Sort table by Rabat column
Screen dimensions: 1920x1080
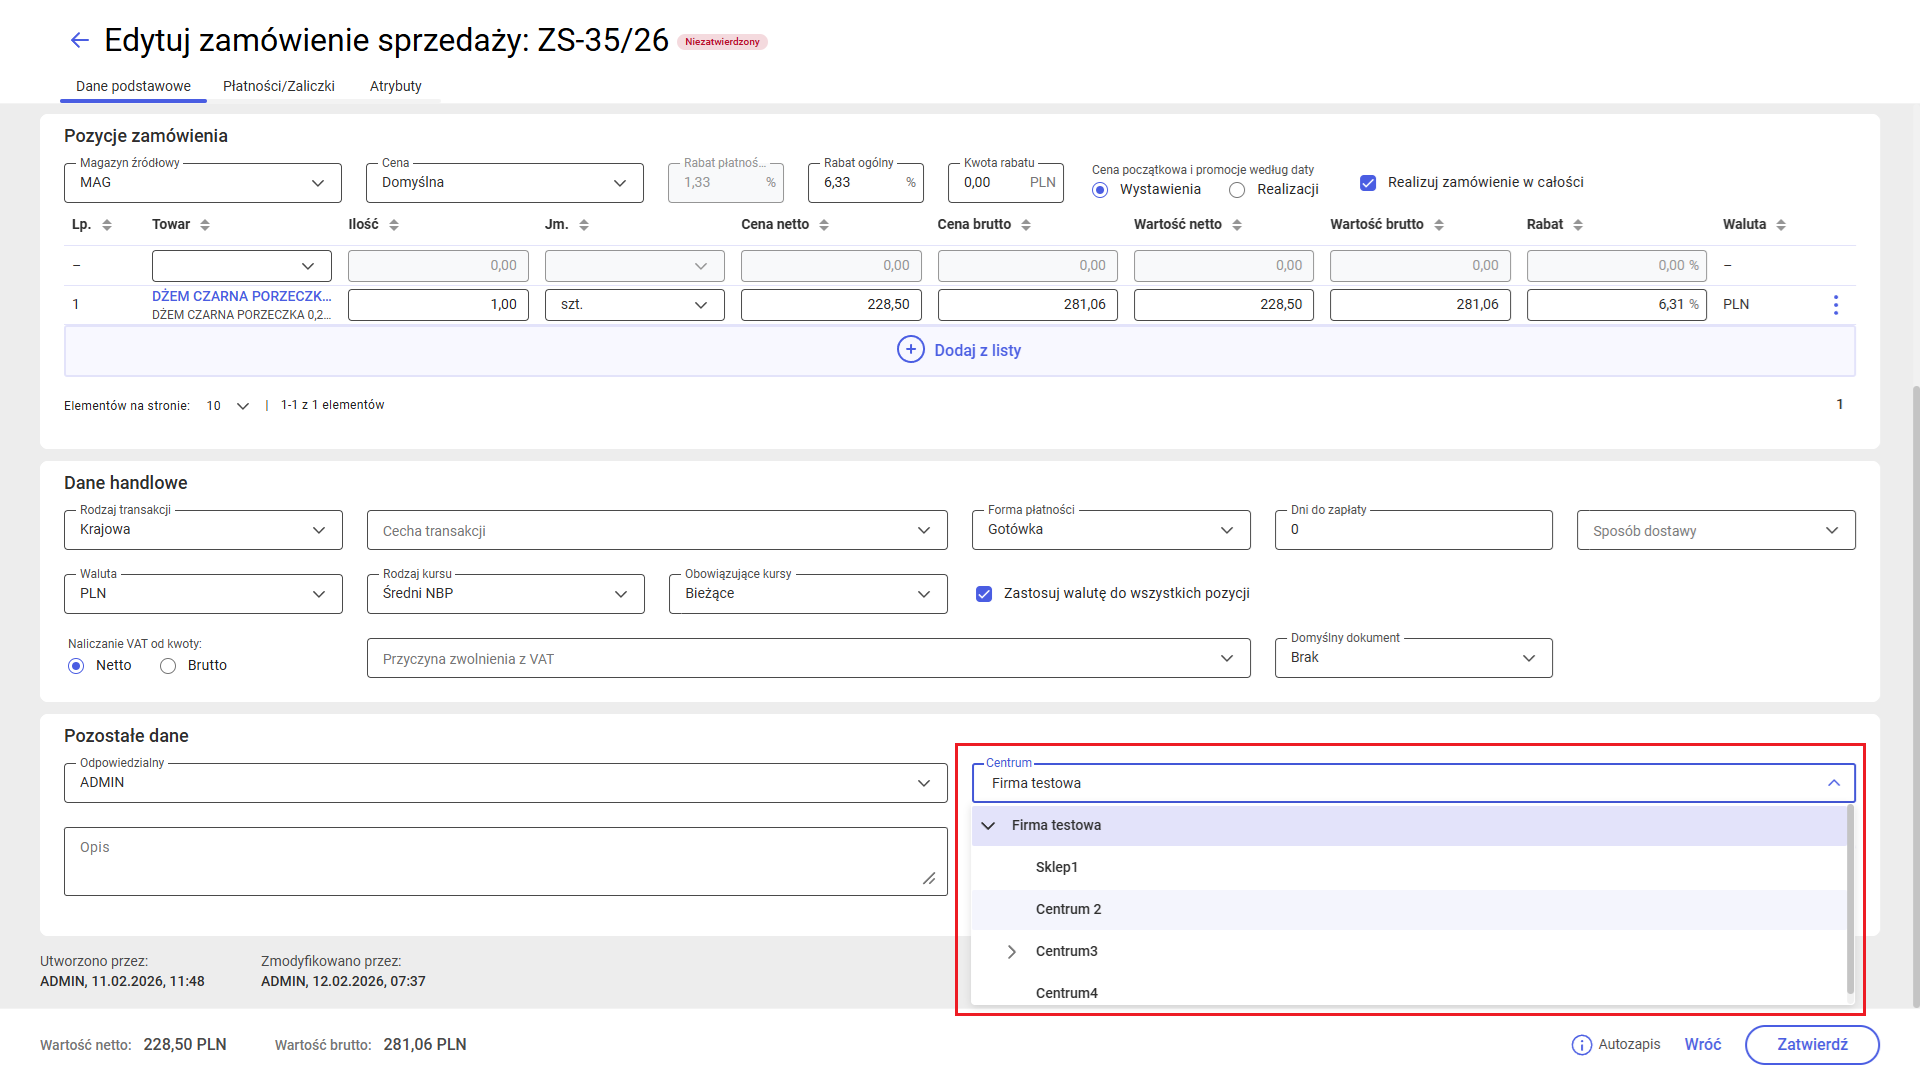pos(1578,225)
